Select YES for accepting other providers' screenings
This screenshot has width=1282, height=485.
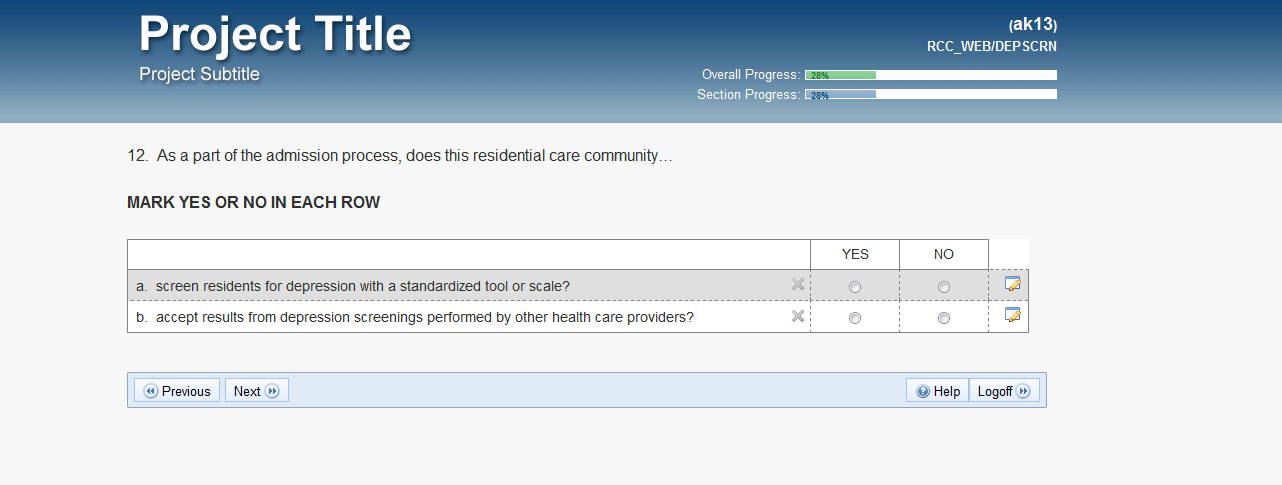pos(854,319)
